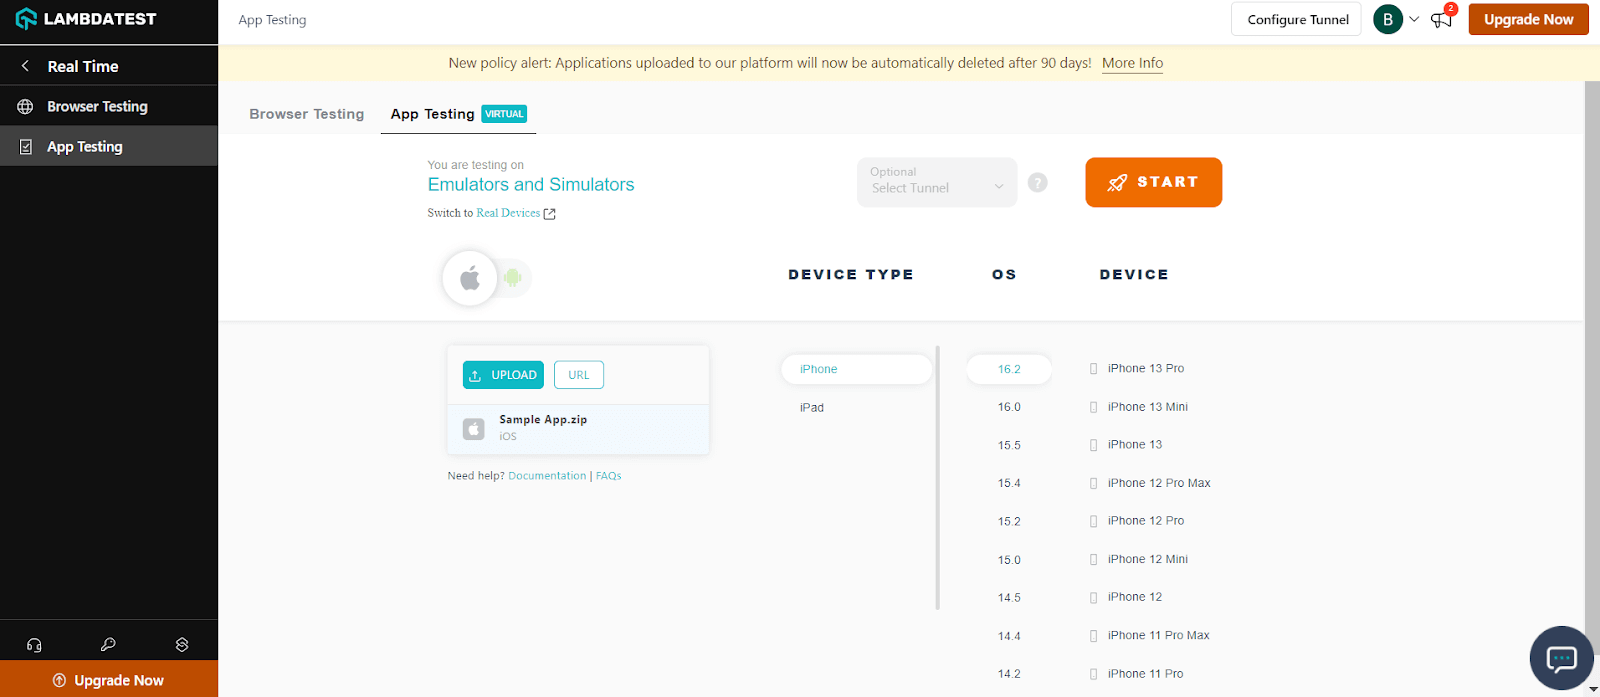The height and width of the screenshot is (697, 1600).
Task: Click the back arrow beside Real Time
Action: [25, 66]
